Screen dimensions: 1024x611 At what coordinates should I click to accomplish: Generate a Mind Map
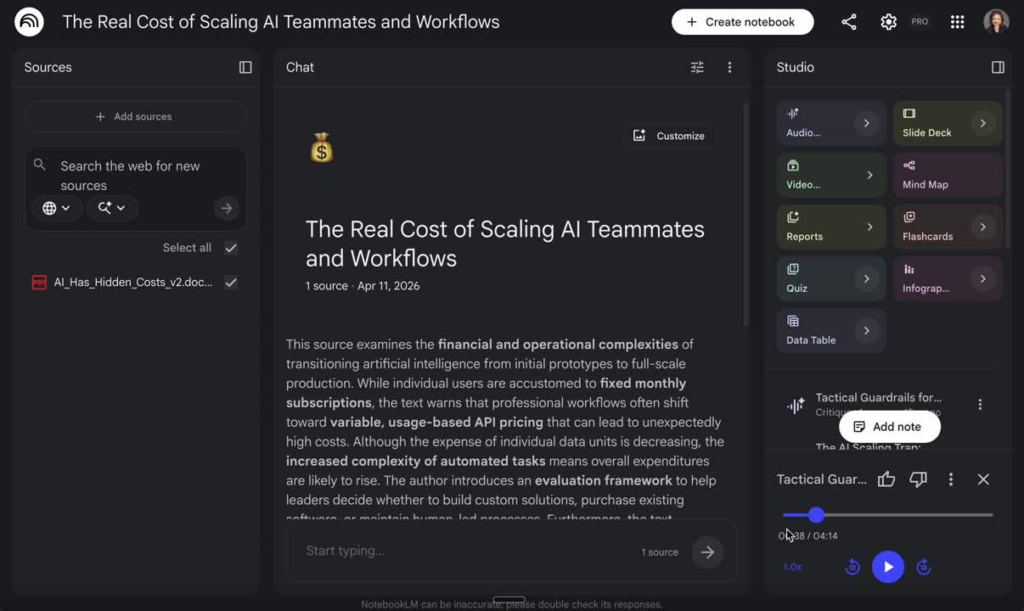(946, 175)
